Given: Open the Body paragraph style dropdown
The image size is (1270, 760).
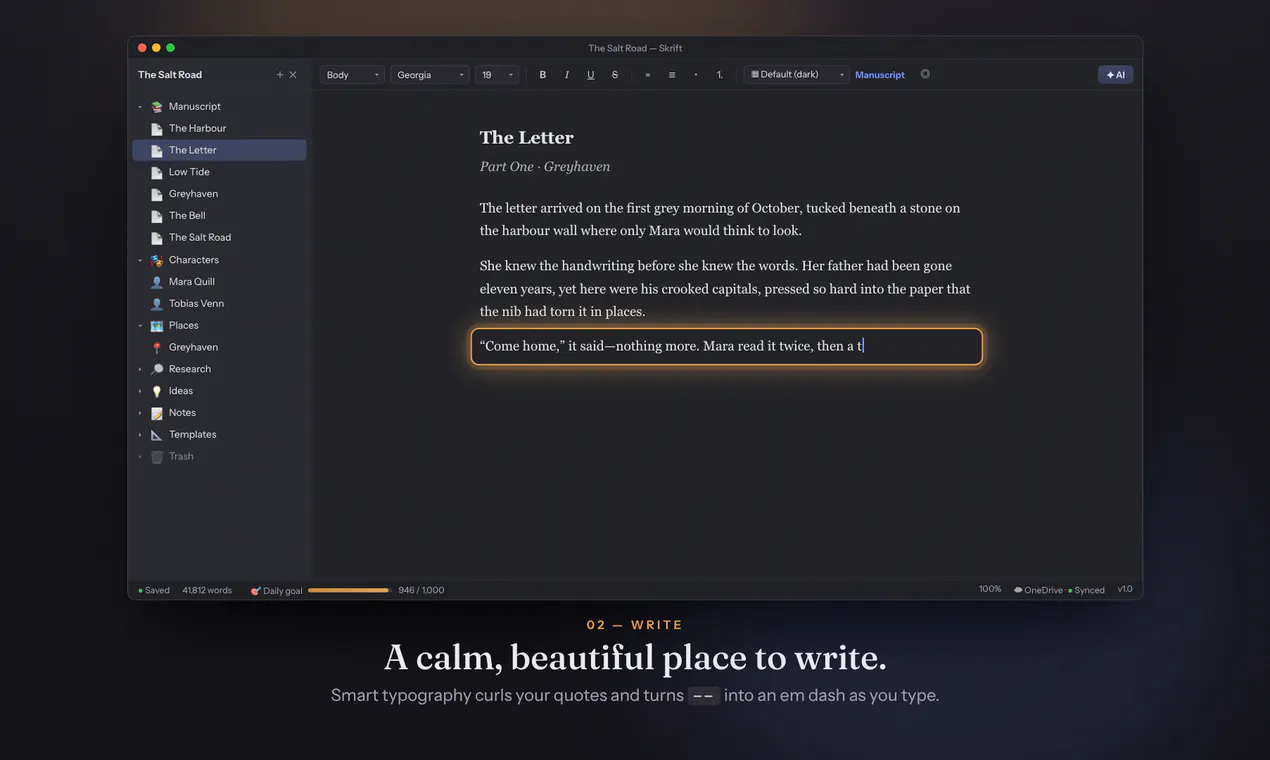Looking at the screenshot, I should [352, 75].
